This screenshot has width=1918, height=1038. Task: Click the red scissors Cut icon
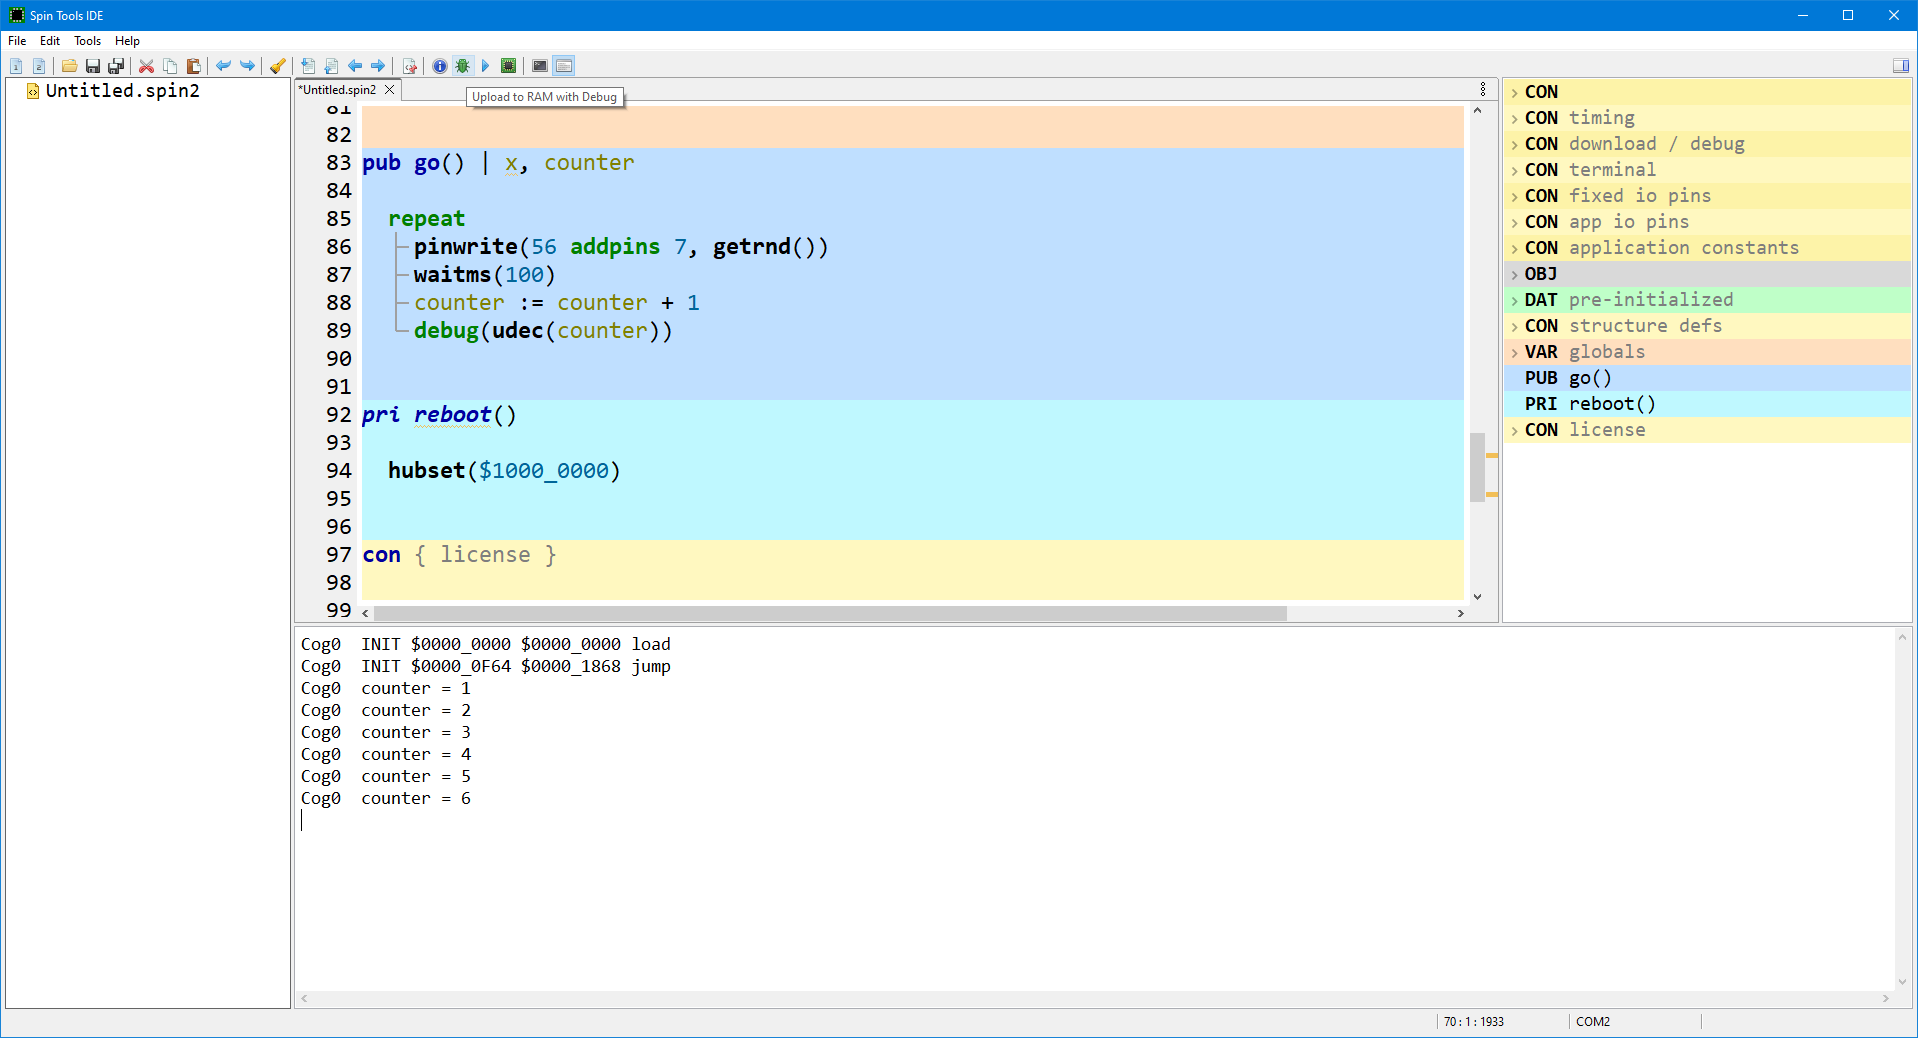[146, 66]
